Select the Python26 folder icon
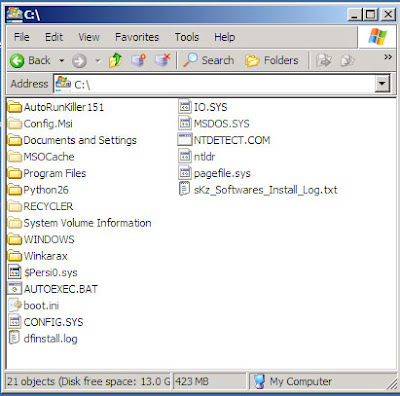The image size is (400, 396). coord(15,190)
